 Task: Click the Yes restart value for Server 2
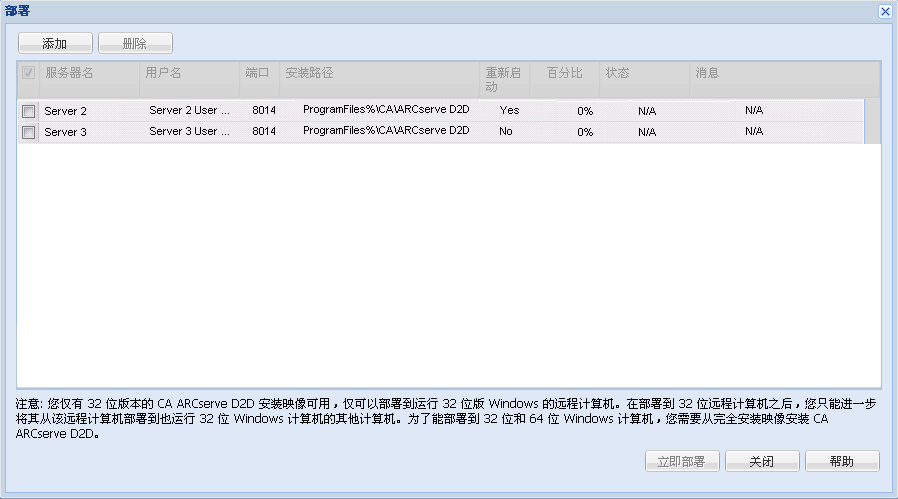[x=509, y=110]
